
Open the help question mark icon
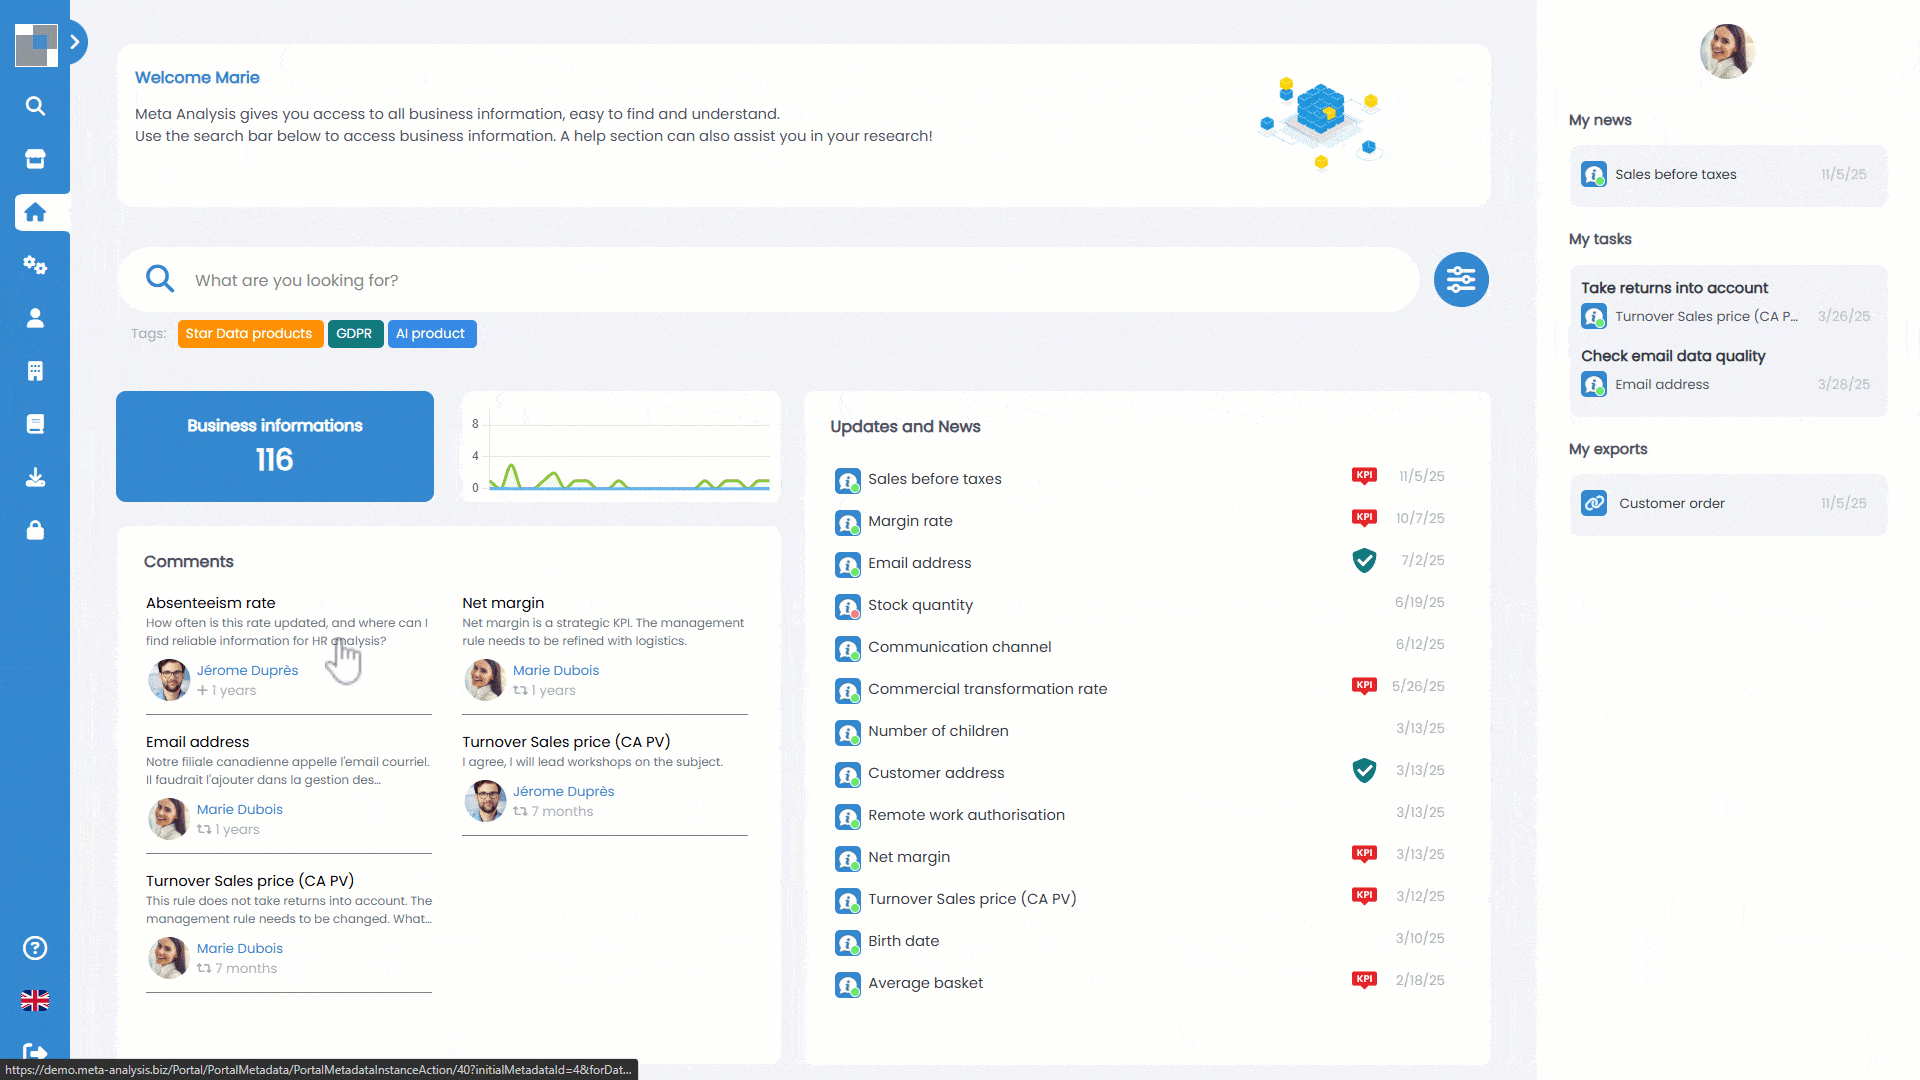coord(35,948)
